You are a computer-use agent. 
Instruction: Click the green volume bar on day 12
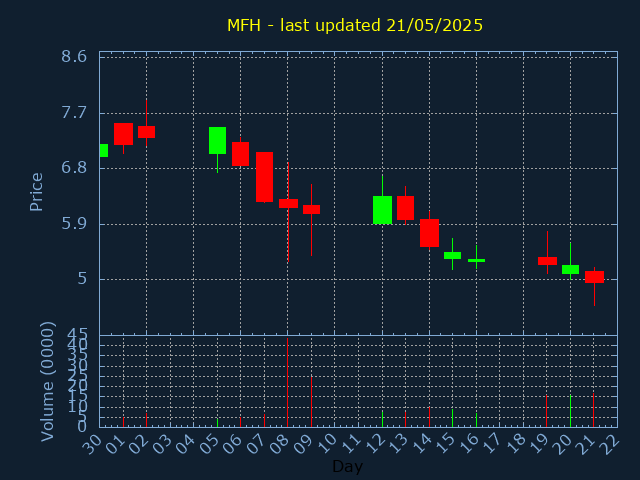click(x=382, y=419)
